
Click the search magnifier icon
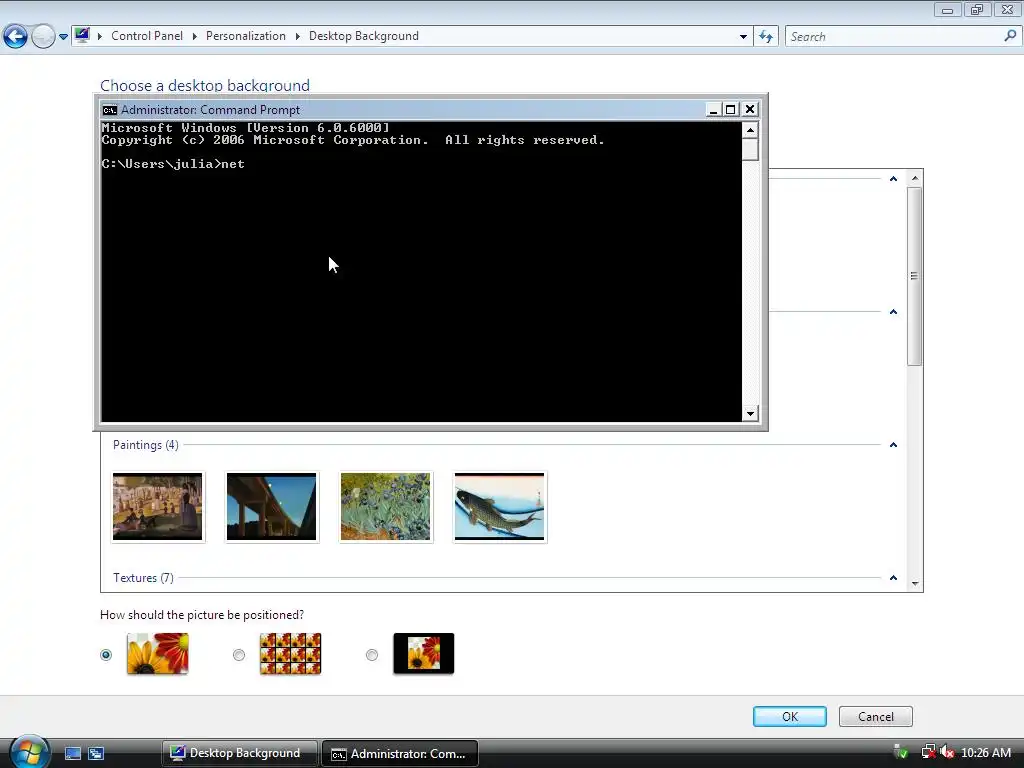pyautogui.click(x=1010, y=36)
